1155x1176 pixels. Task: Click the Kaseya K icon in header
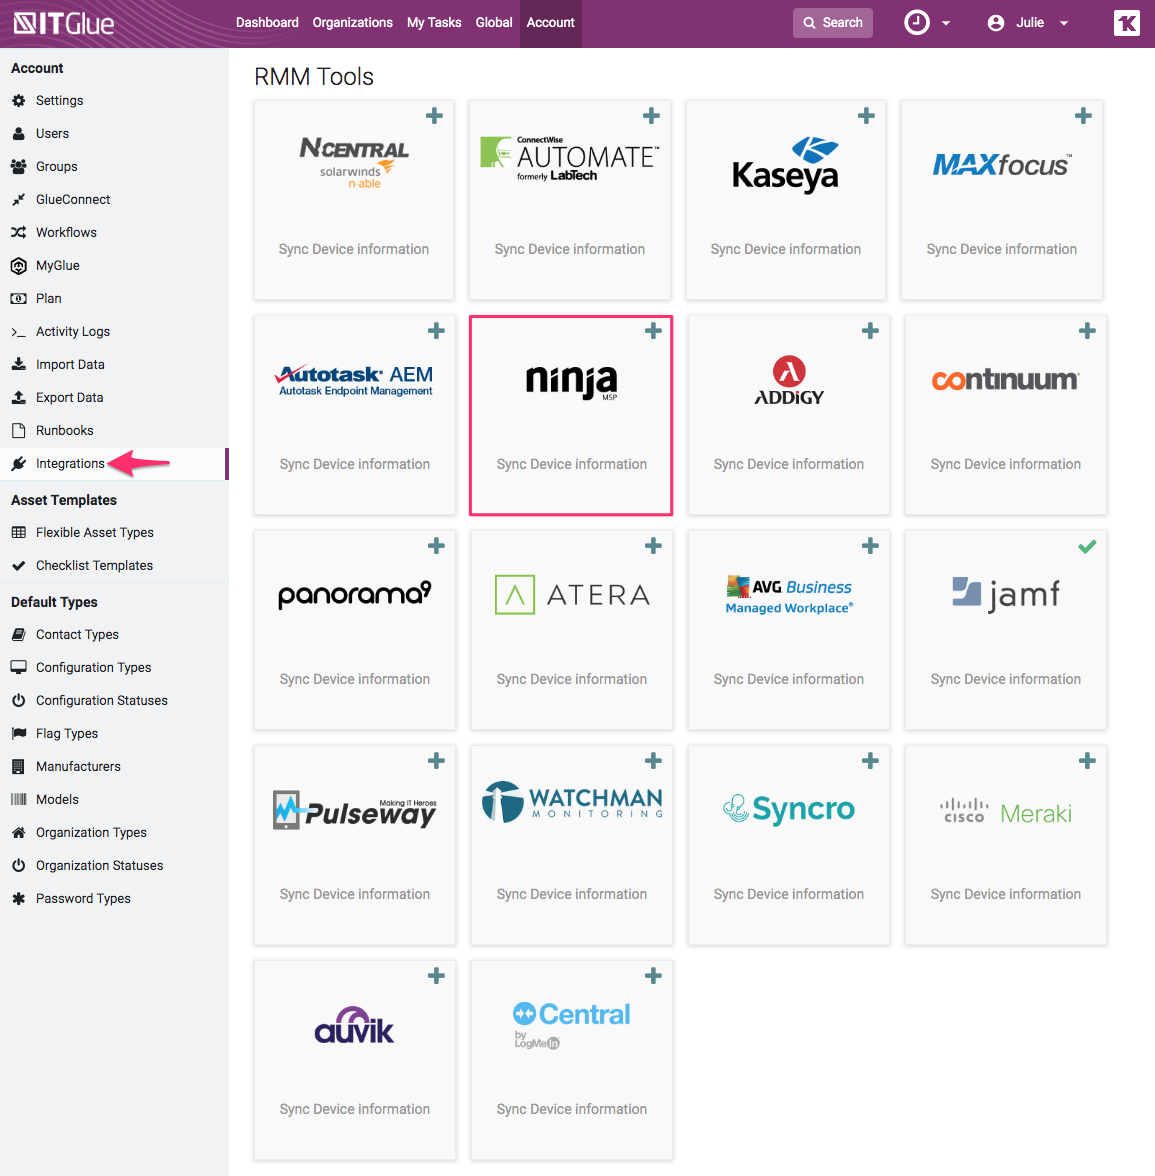(x=1126, y=23)
